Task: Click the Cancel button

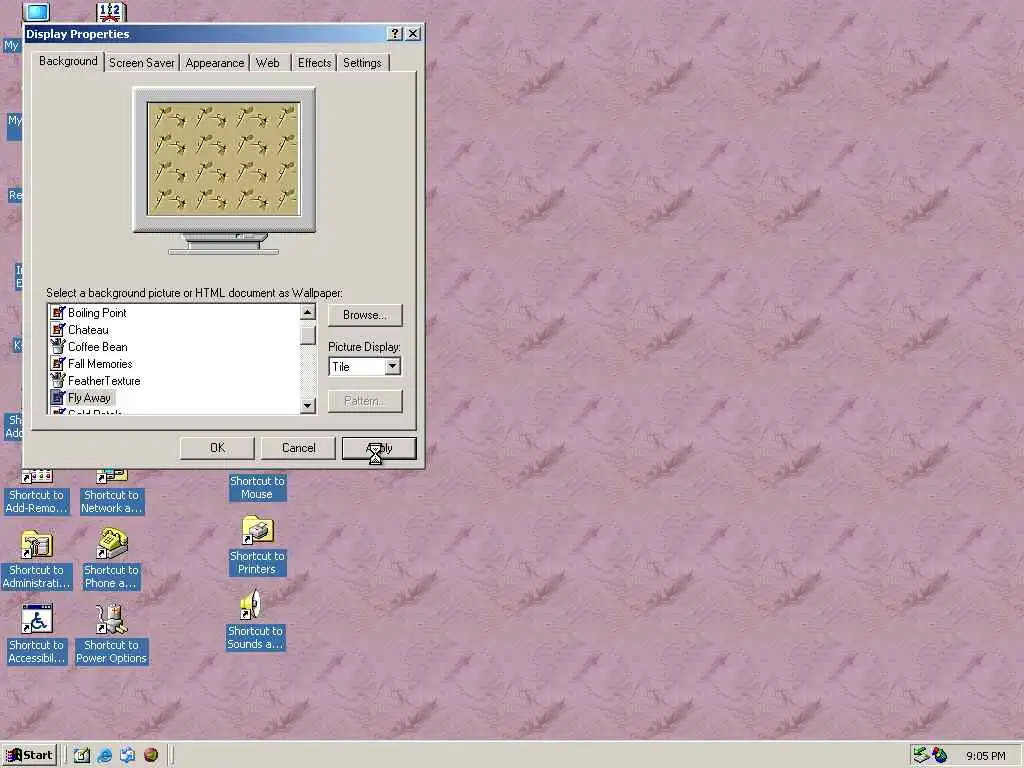Action: (x=298, y=448)
